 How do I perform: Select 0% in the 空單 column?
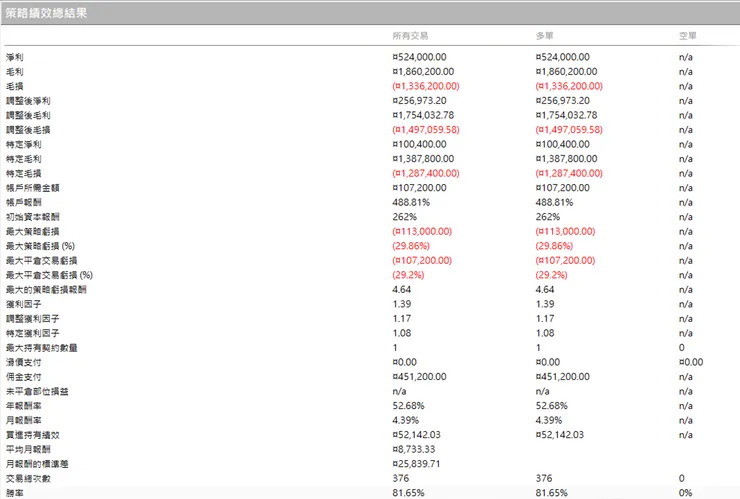[x=685, y=493]
